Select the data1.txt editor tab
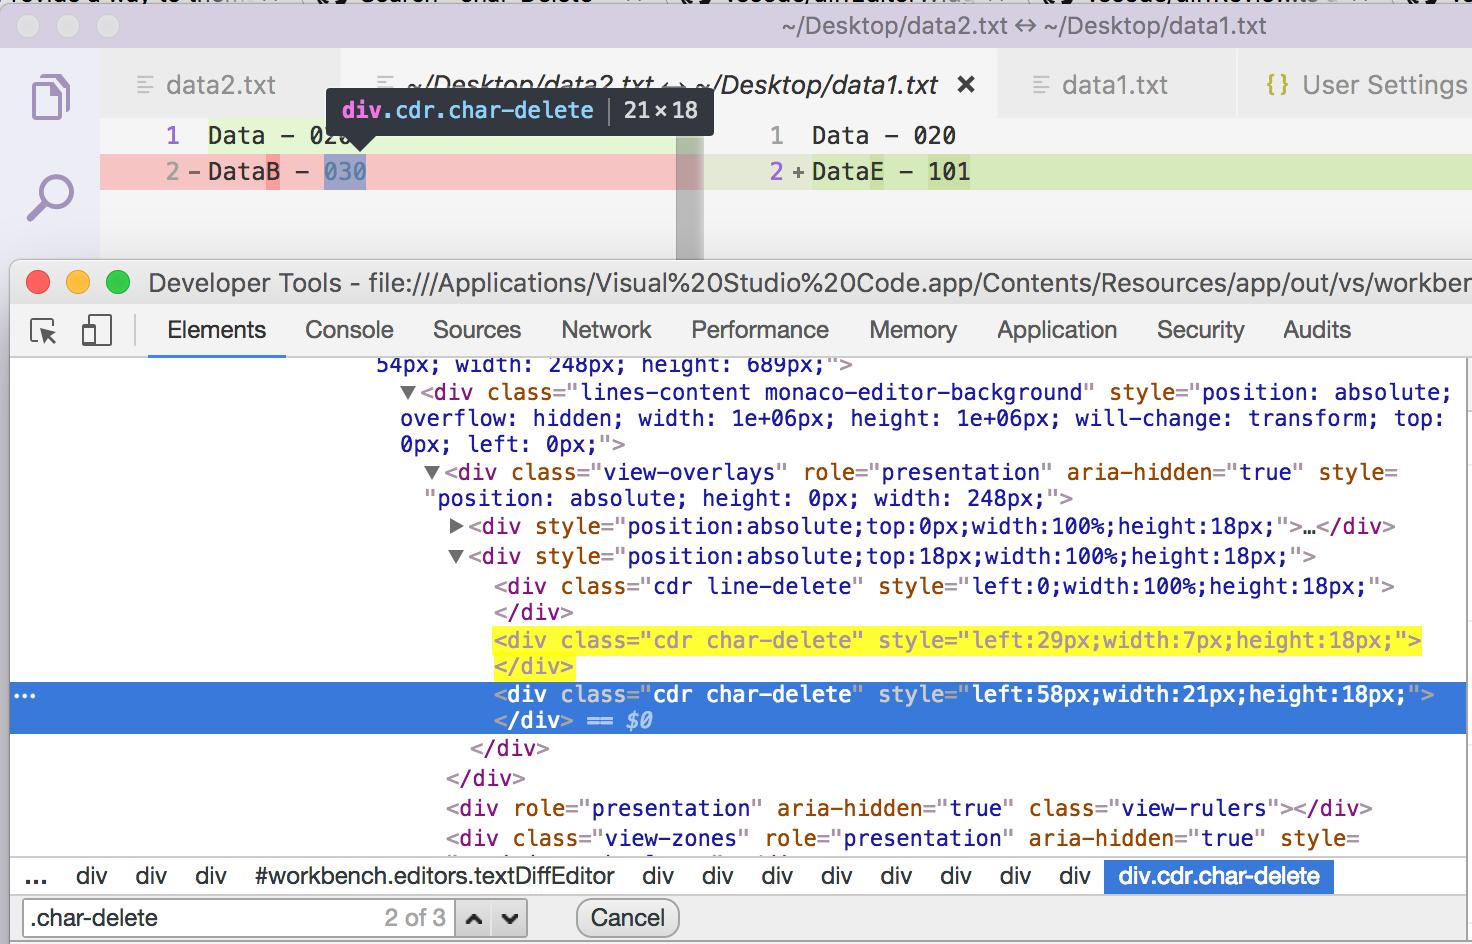This screenshot has height=944, width=1472. pyautogui.click(x=1114, y=85)
